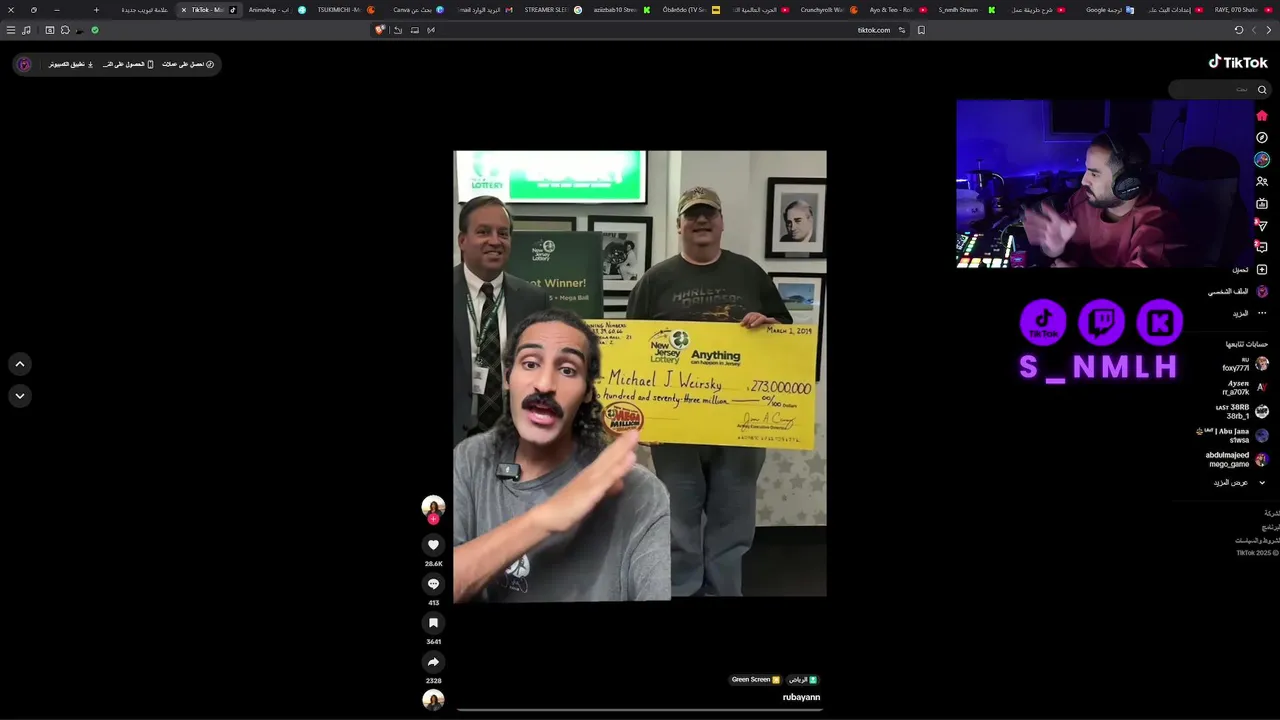Open creator avatar above like button
The width and height of the screenshot is (1280, 720).
(433, 506)
